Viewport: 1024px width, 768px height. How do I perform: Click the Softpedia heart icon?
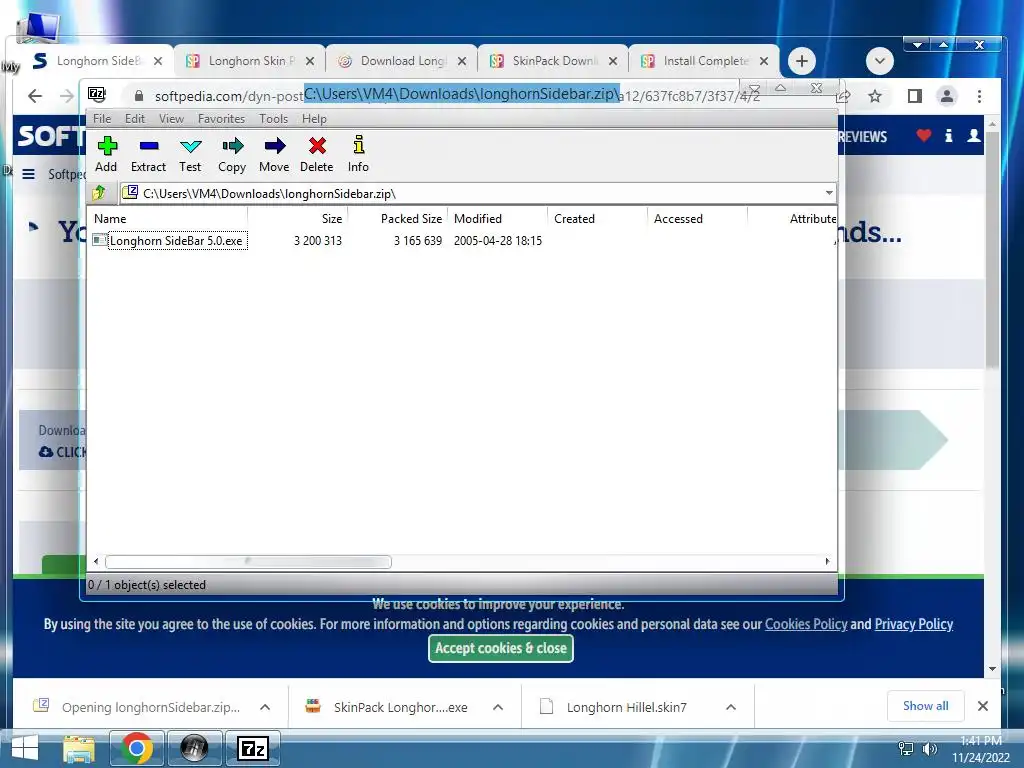pyautogui.click(x=923, y=135)
